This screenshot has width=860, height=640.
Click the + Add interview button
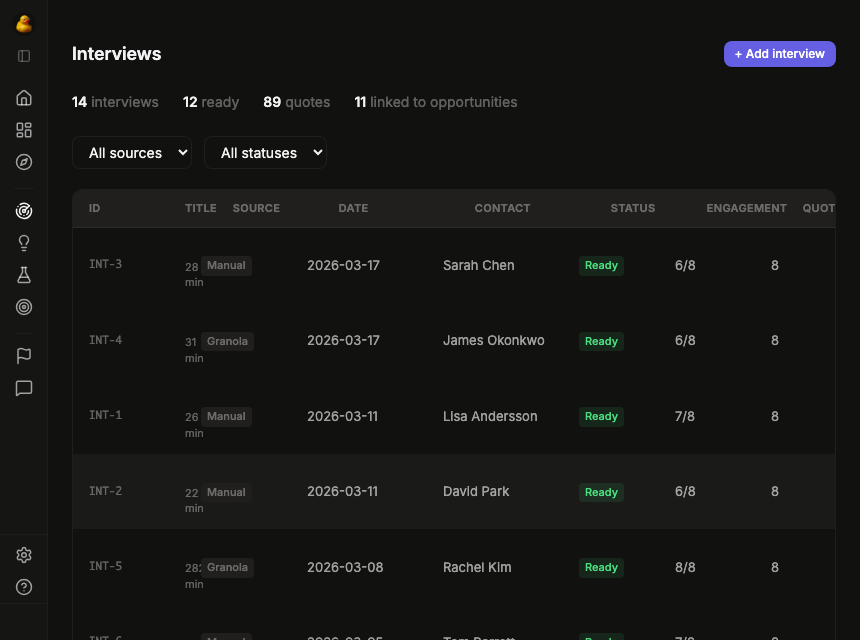pos(779,53)
